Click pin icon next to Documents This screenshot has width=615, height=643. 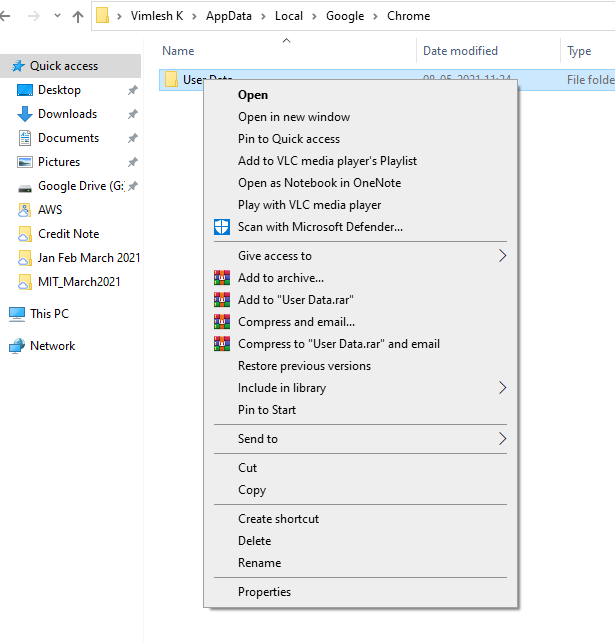(x=132, y=138)
